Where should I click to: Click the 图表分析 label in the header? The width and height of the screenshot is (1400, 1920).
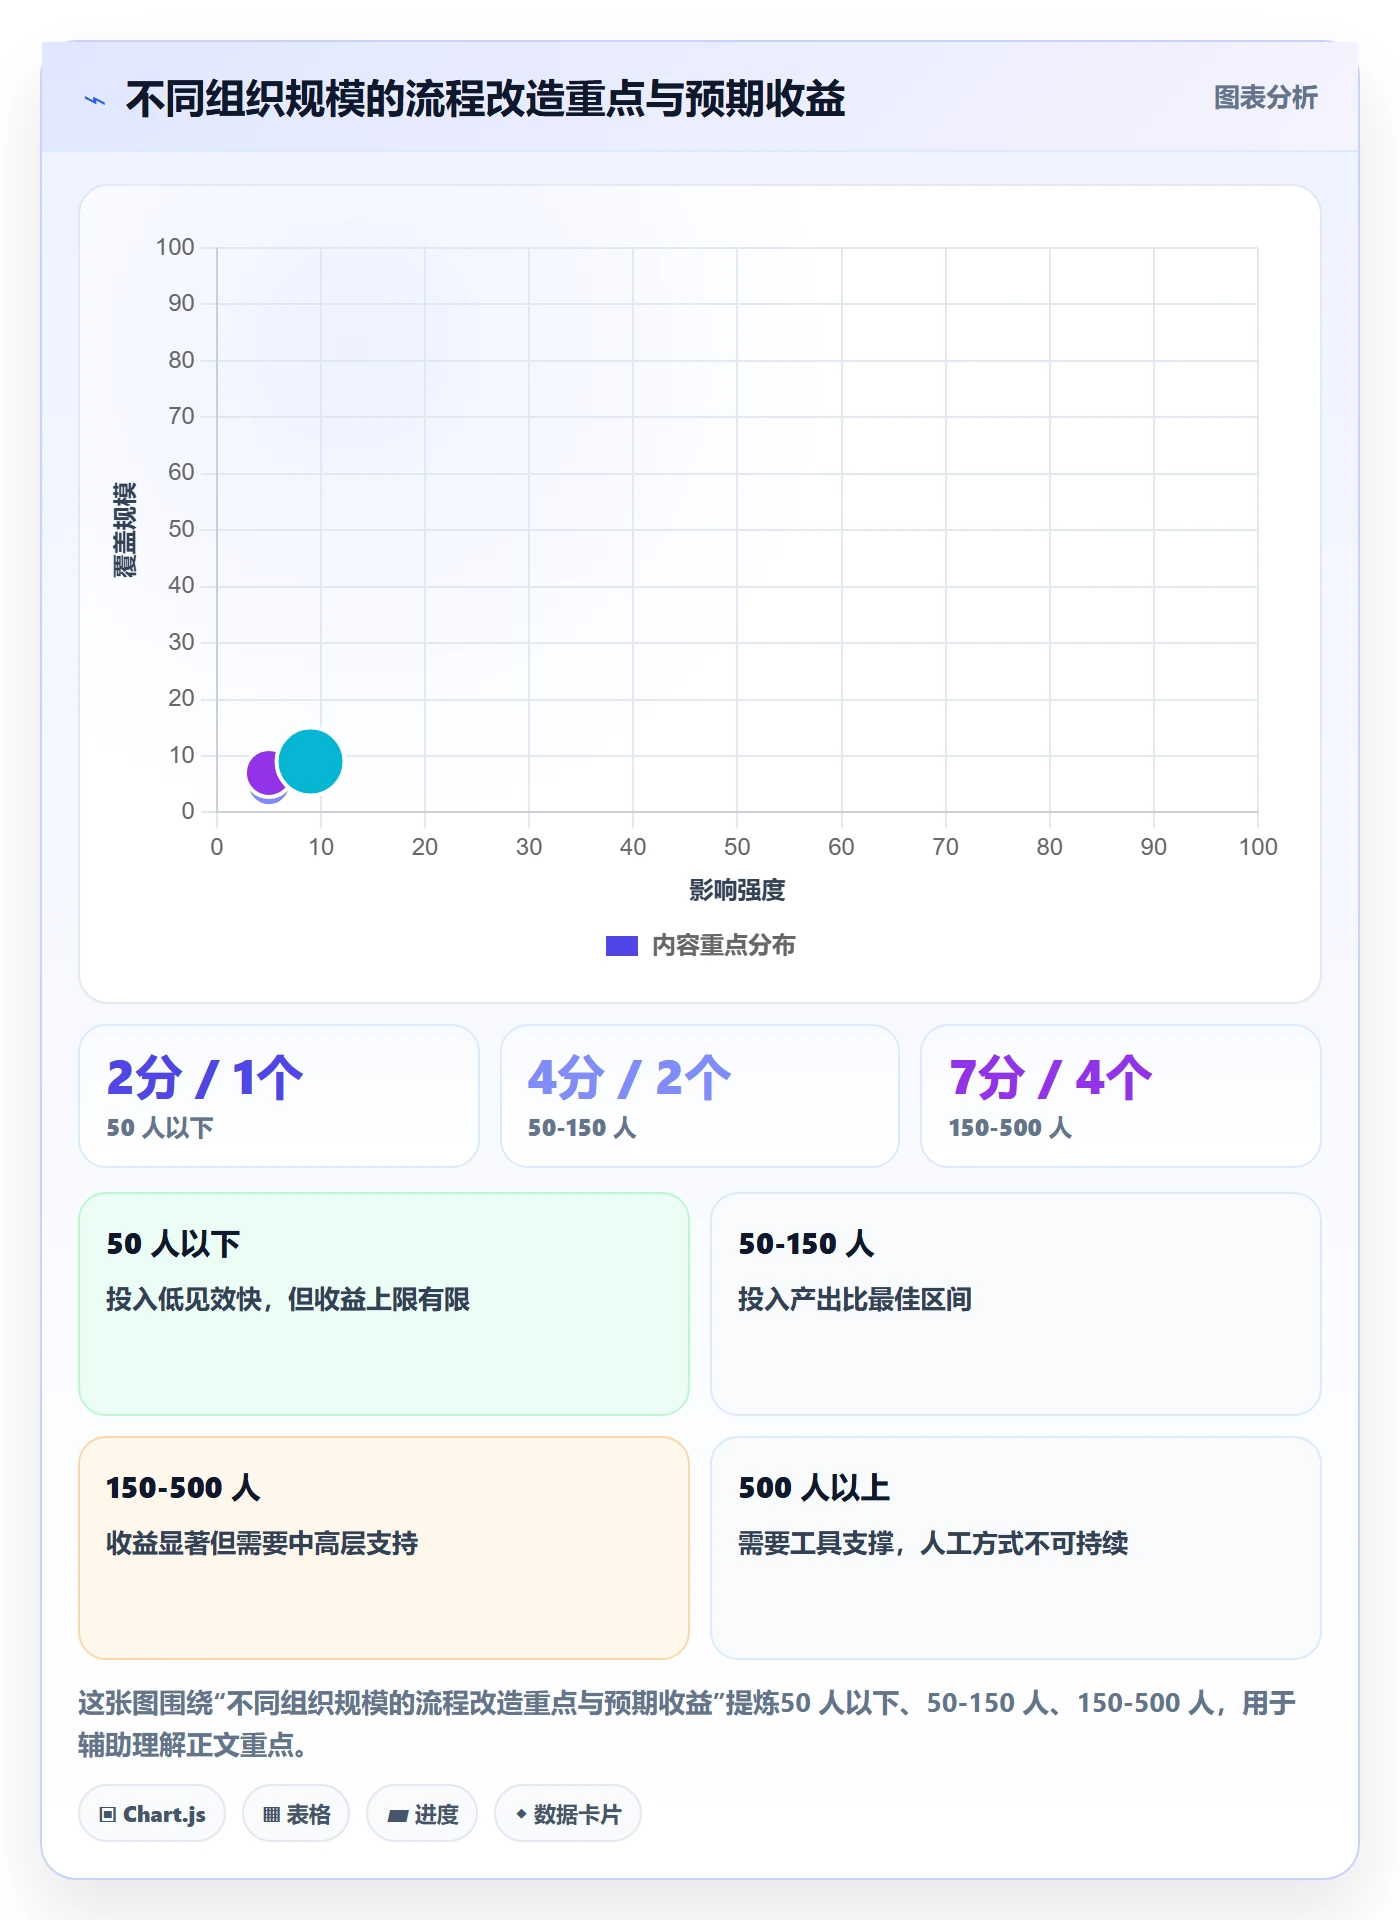click(1265, 98)
